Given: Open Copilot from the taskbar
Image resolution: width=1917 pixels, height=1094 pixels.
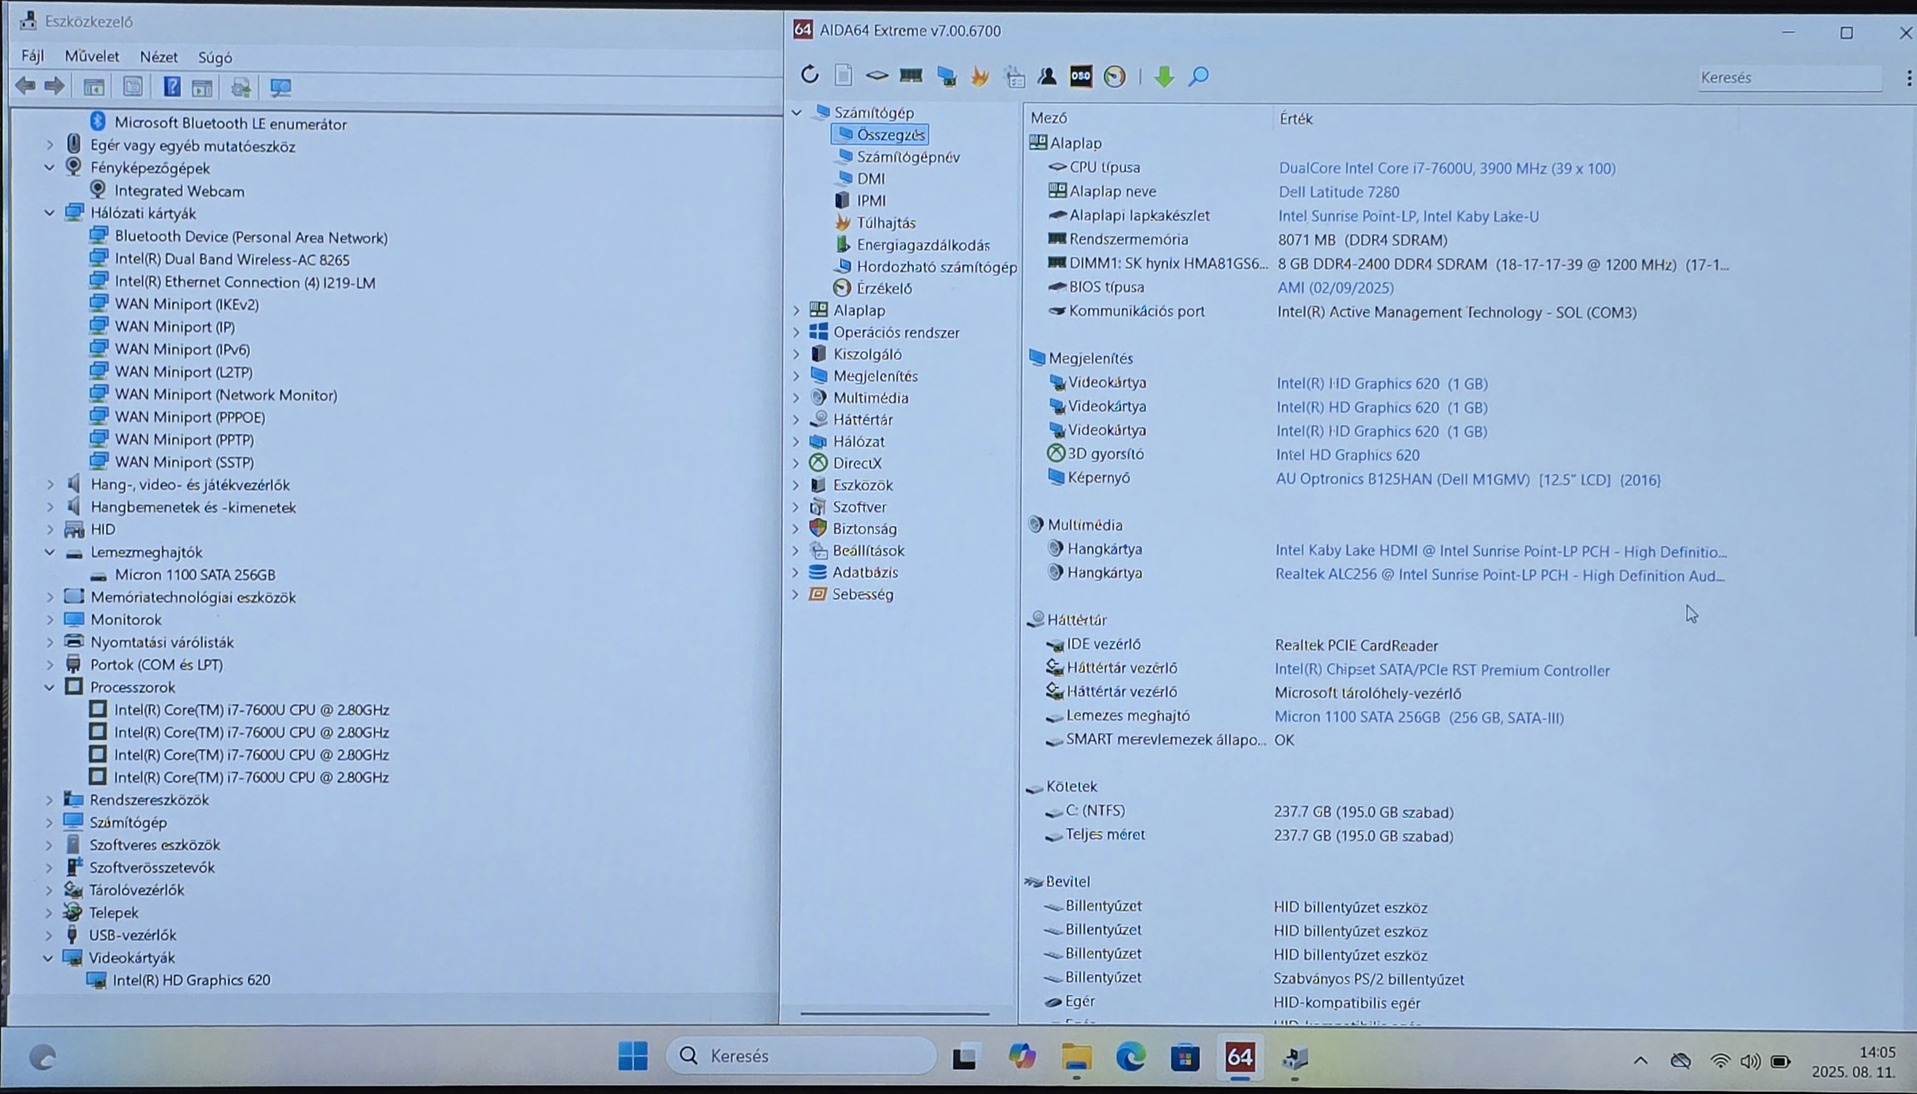Looking at the screenshot, I should click(x=1022, y=1057).
